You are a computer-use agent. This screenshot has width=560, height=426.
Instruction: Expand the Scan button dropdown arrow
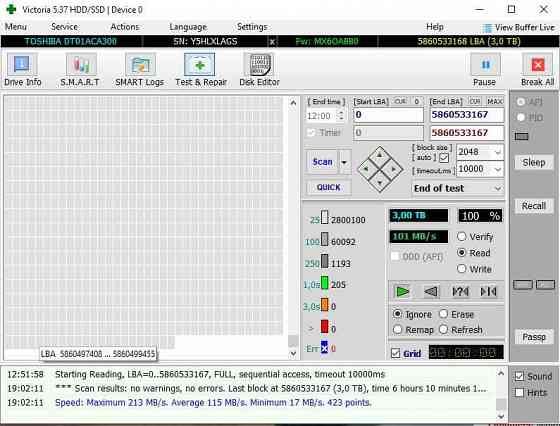click(x=344, y=162)
